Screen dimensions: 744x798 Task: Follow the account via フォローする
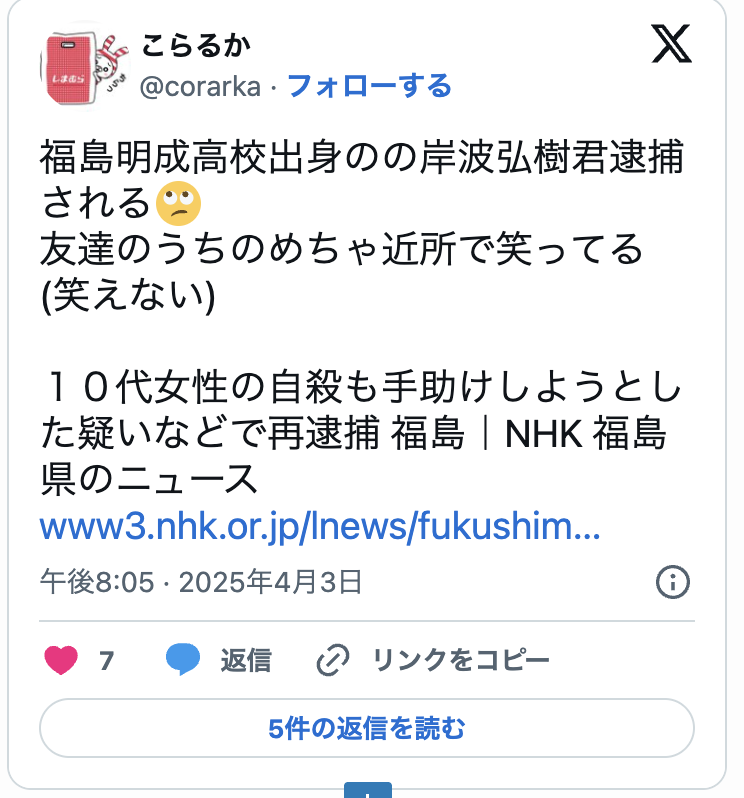[369, 86]
